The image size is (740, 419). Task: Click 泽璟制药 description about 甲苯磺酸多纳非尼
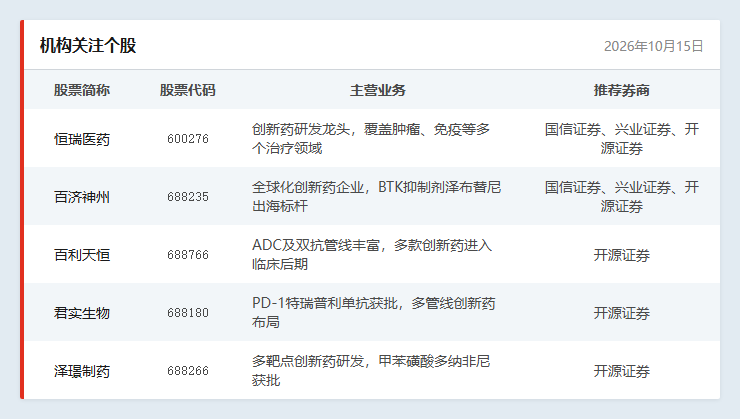click(x=371, y=371)
